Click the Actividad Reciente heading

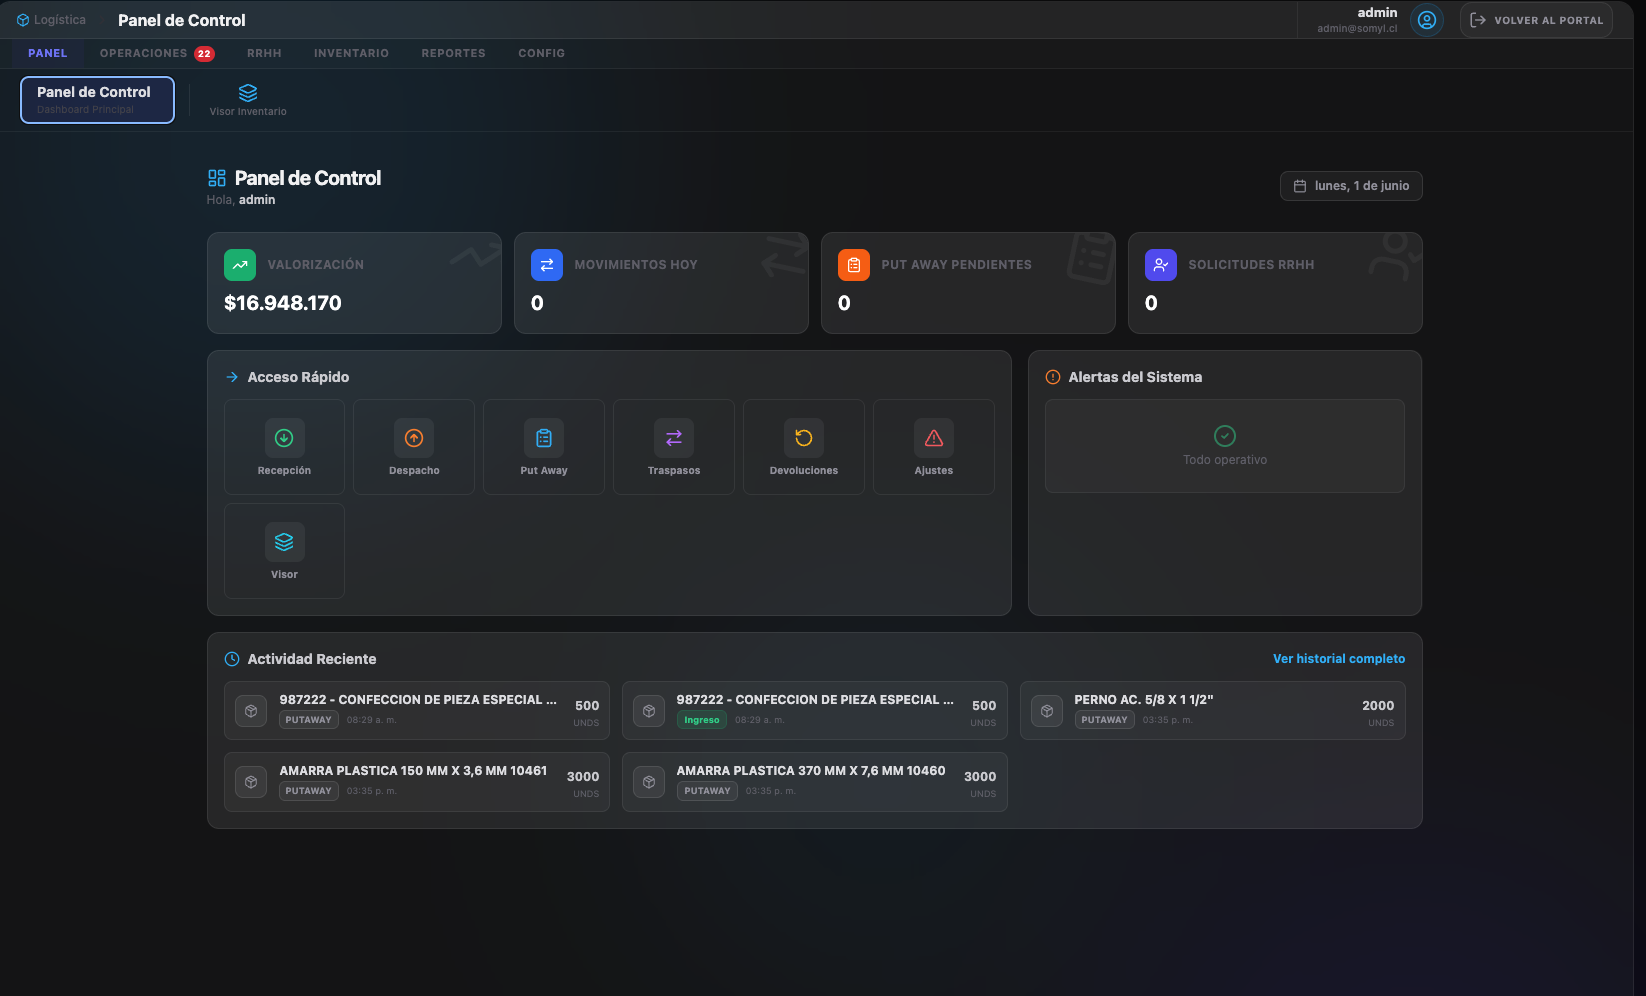[x=312, y=659]
